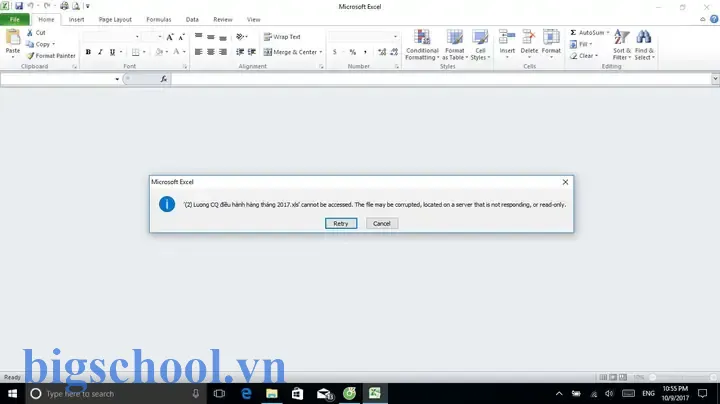Toggle middle vertical align
Screen dimensions: 720x404
click(x=211, y=37)
